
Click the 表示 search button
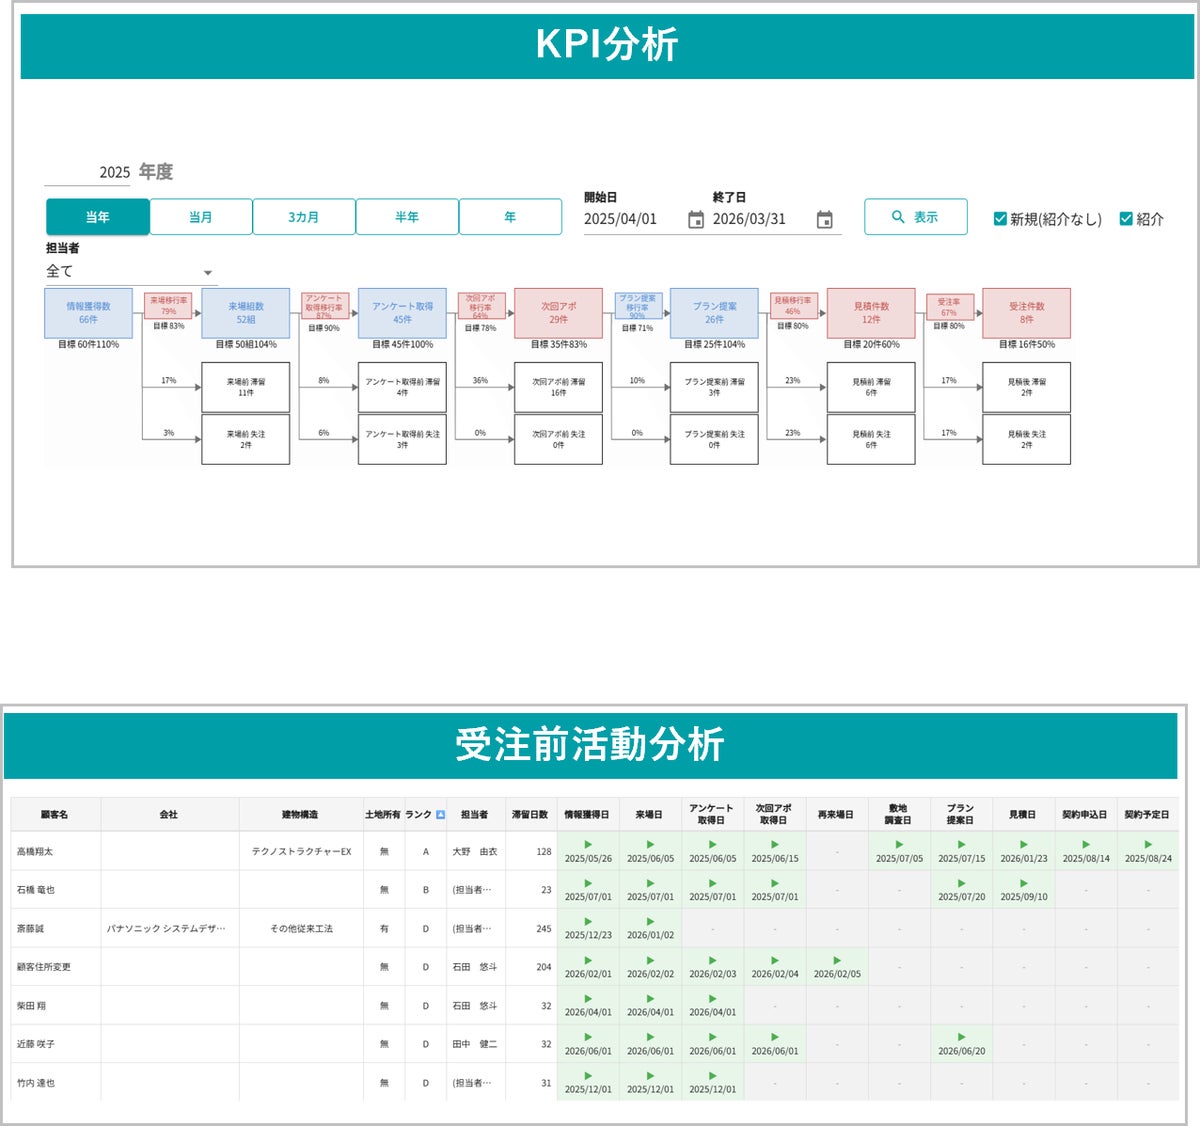[x=916, y=217]
